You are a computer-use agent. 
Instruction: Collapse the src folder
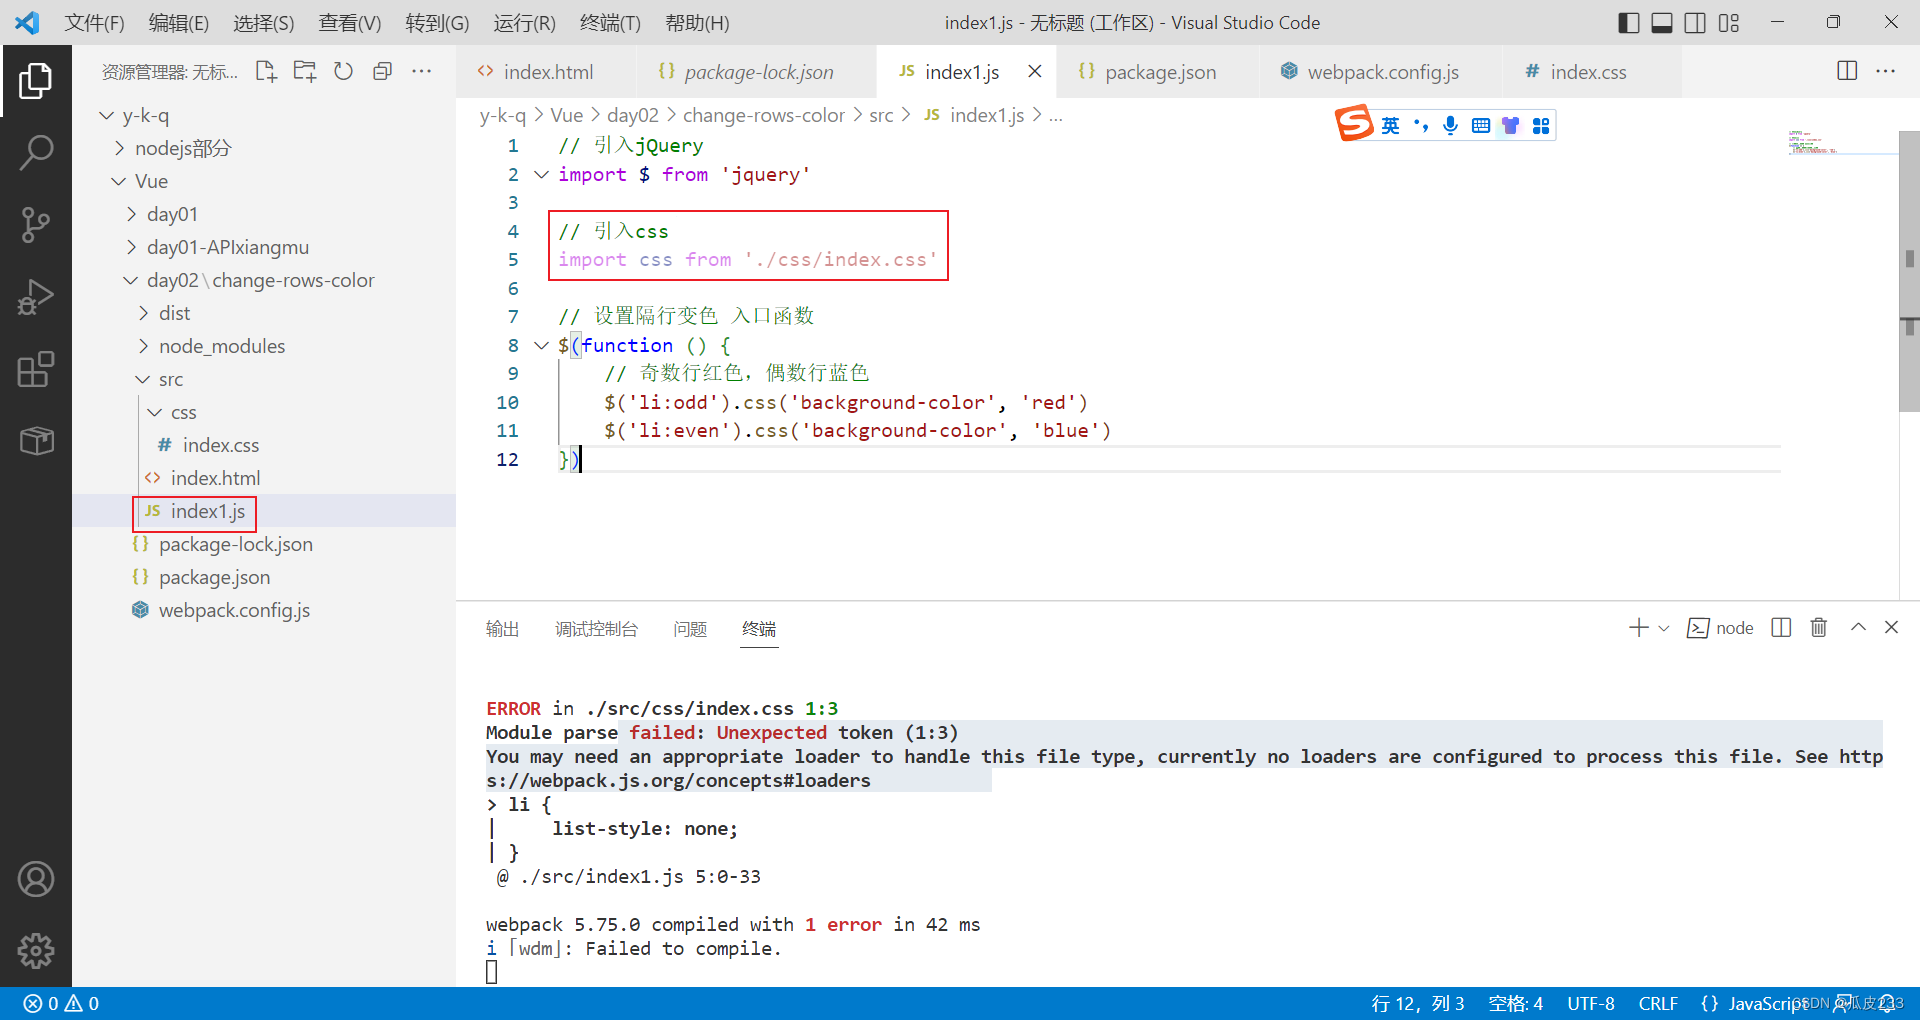pos(143,379)
